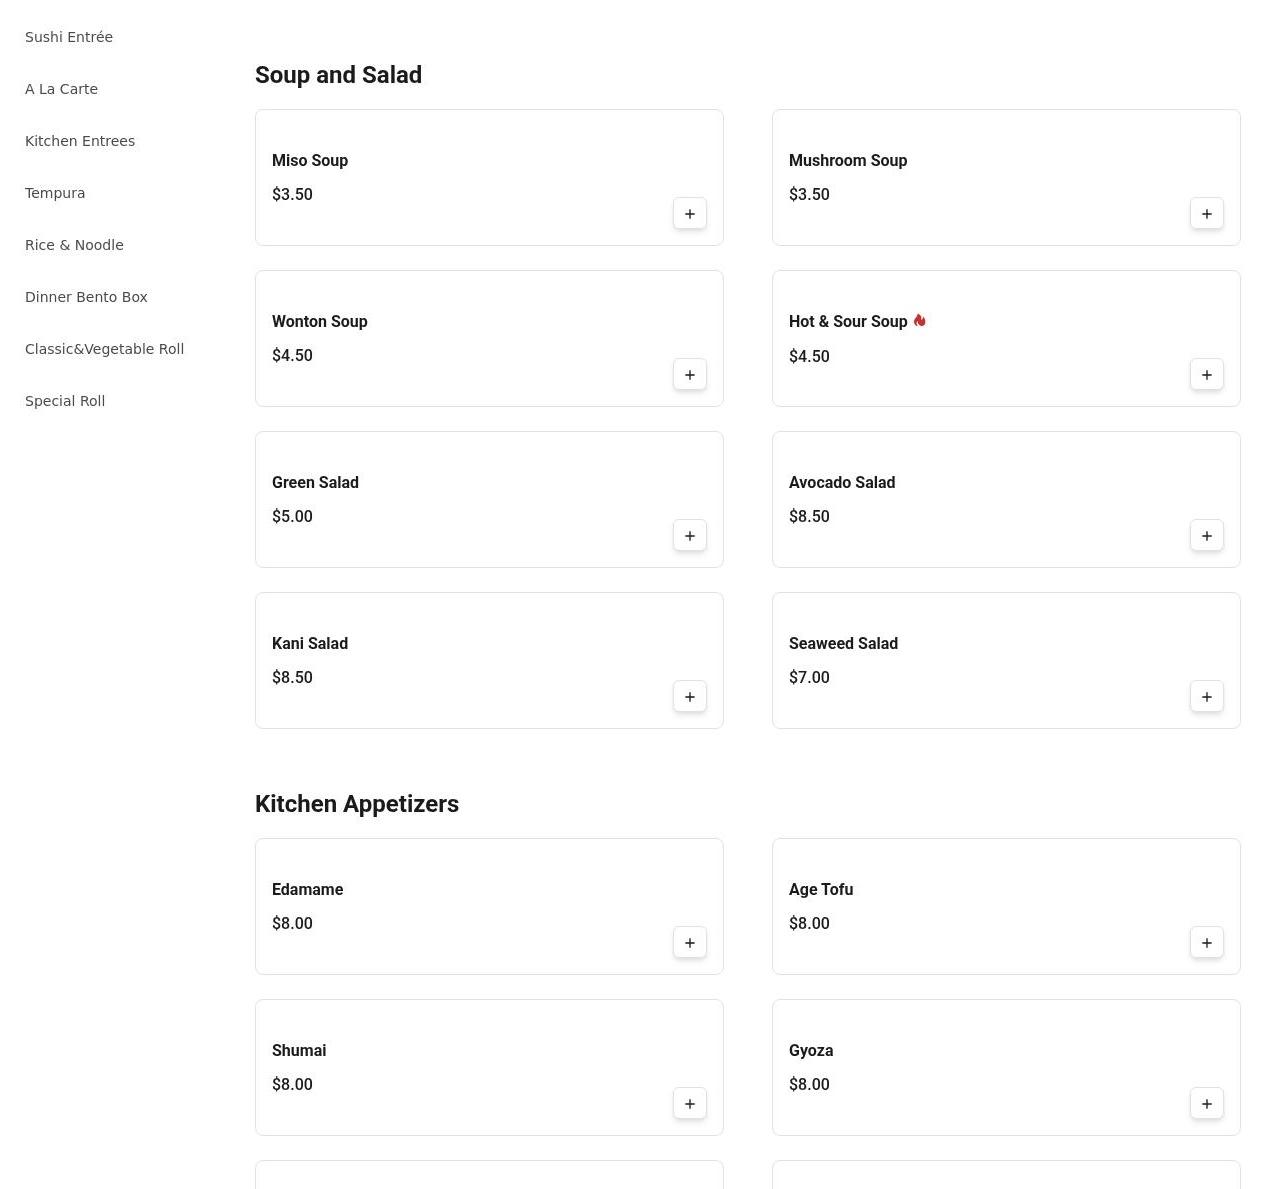The height and width of the screenshot is (1189, 1270).
Task: Open the Dinner Bento Box category
Action: point(86,297)
